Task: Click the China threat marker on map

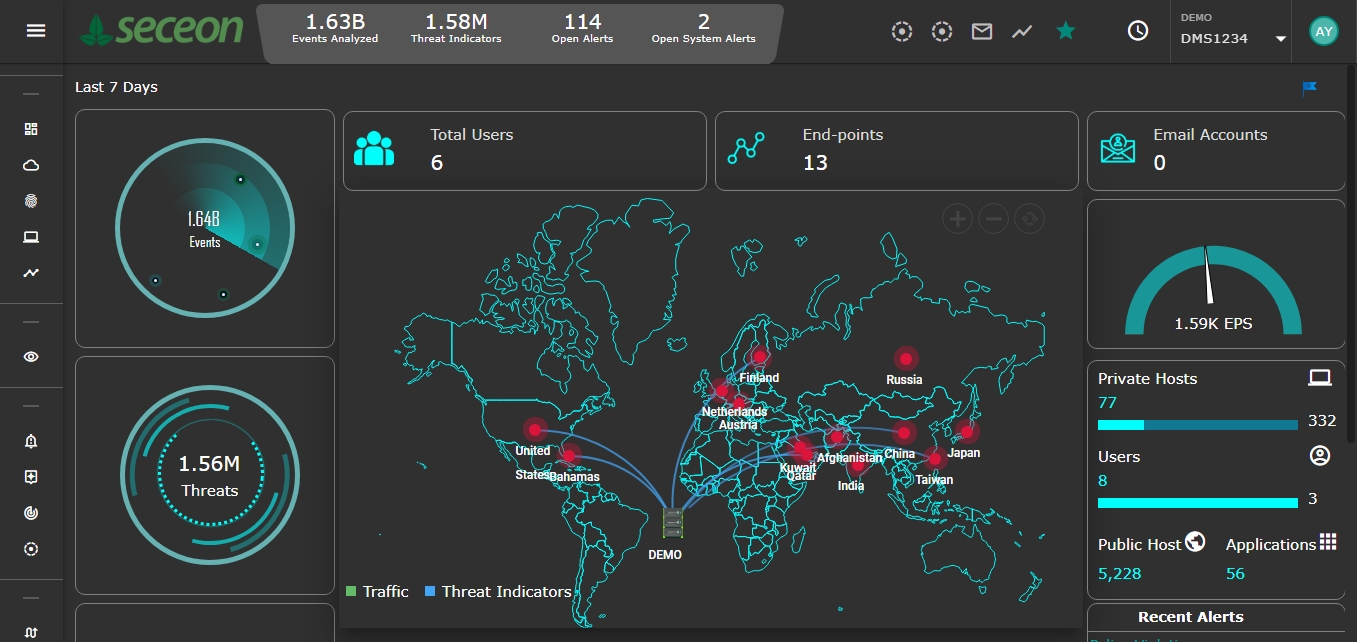Action: 904,433
